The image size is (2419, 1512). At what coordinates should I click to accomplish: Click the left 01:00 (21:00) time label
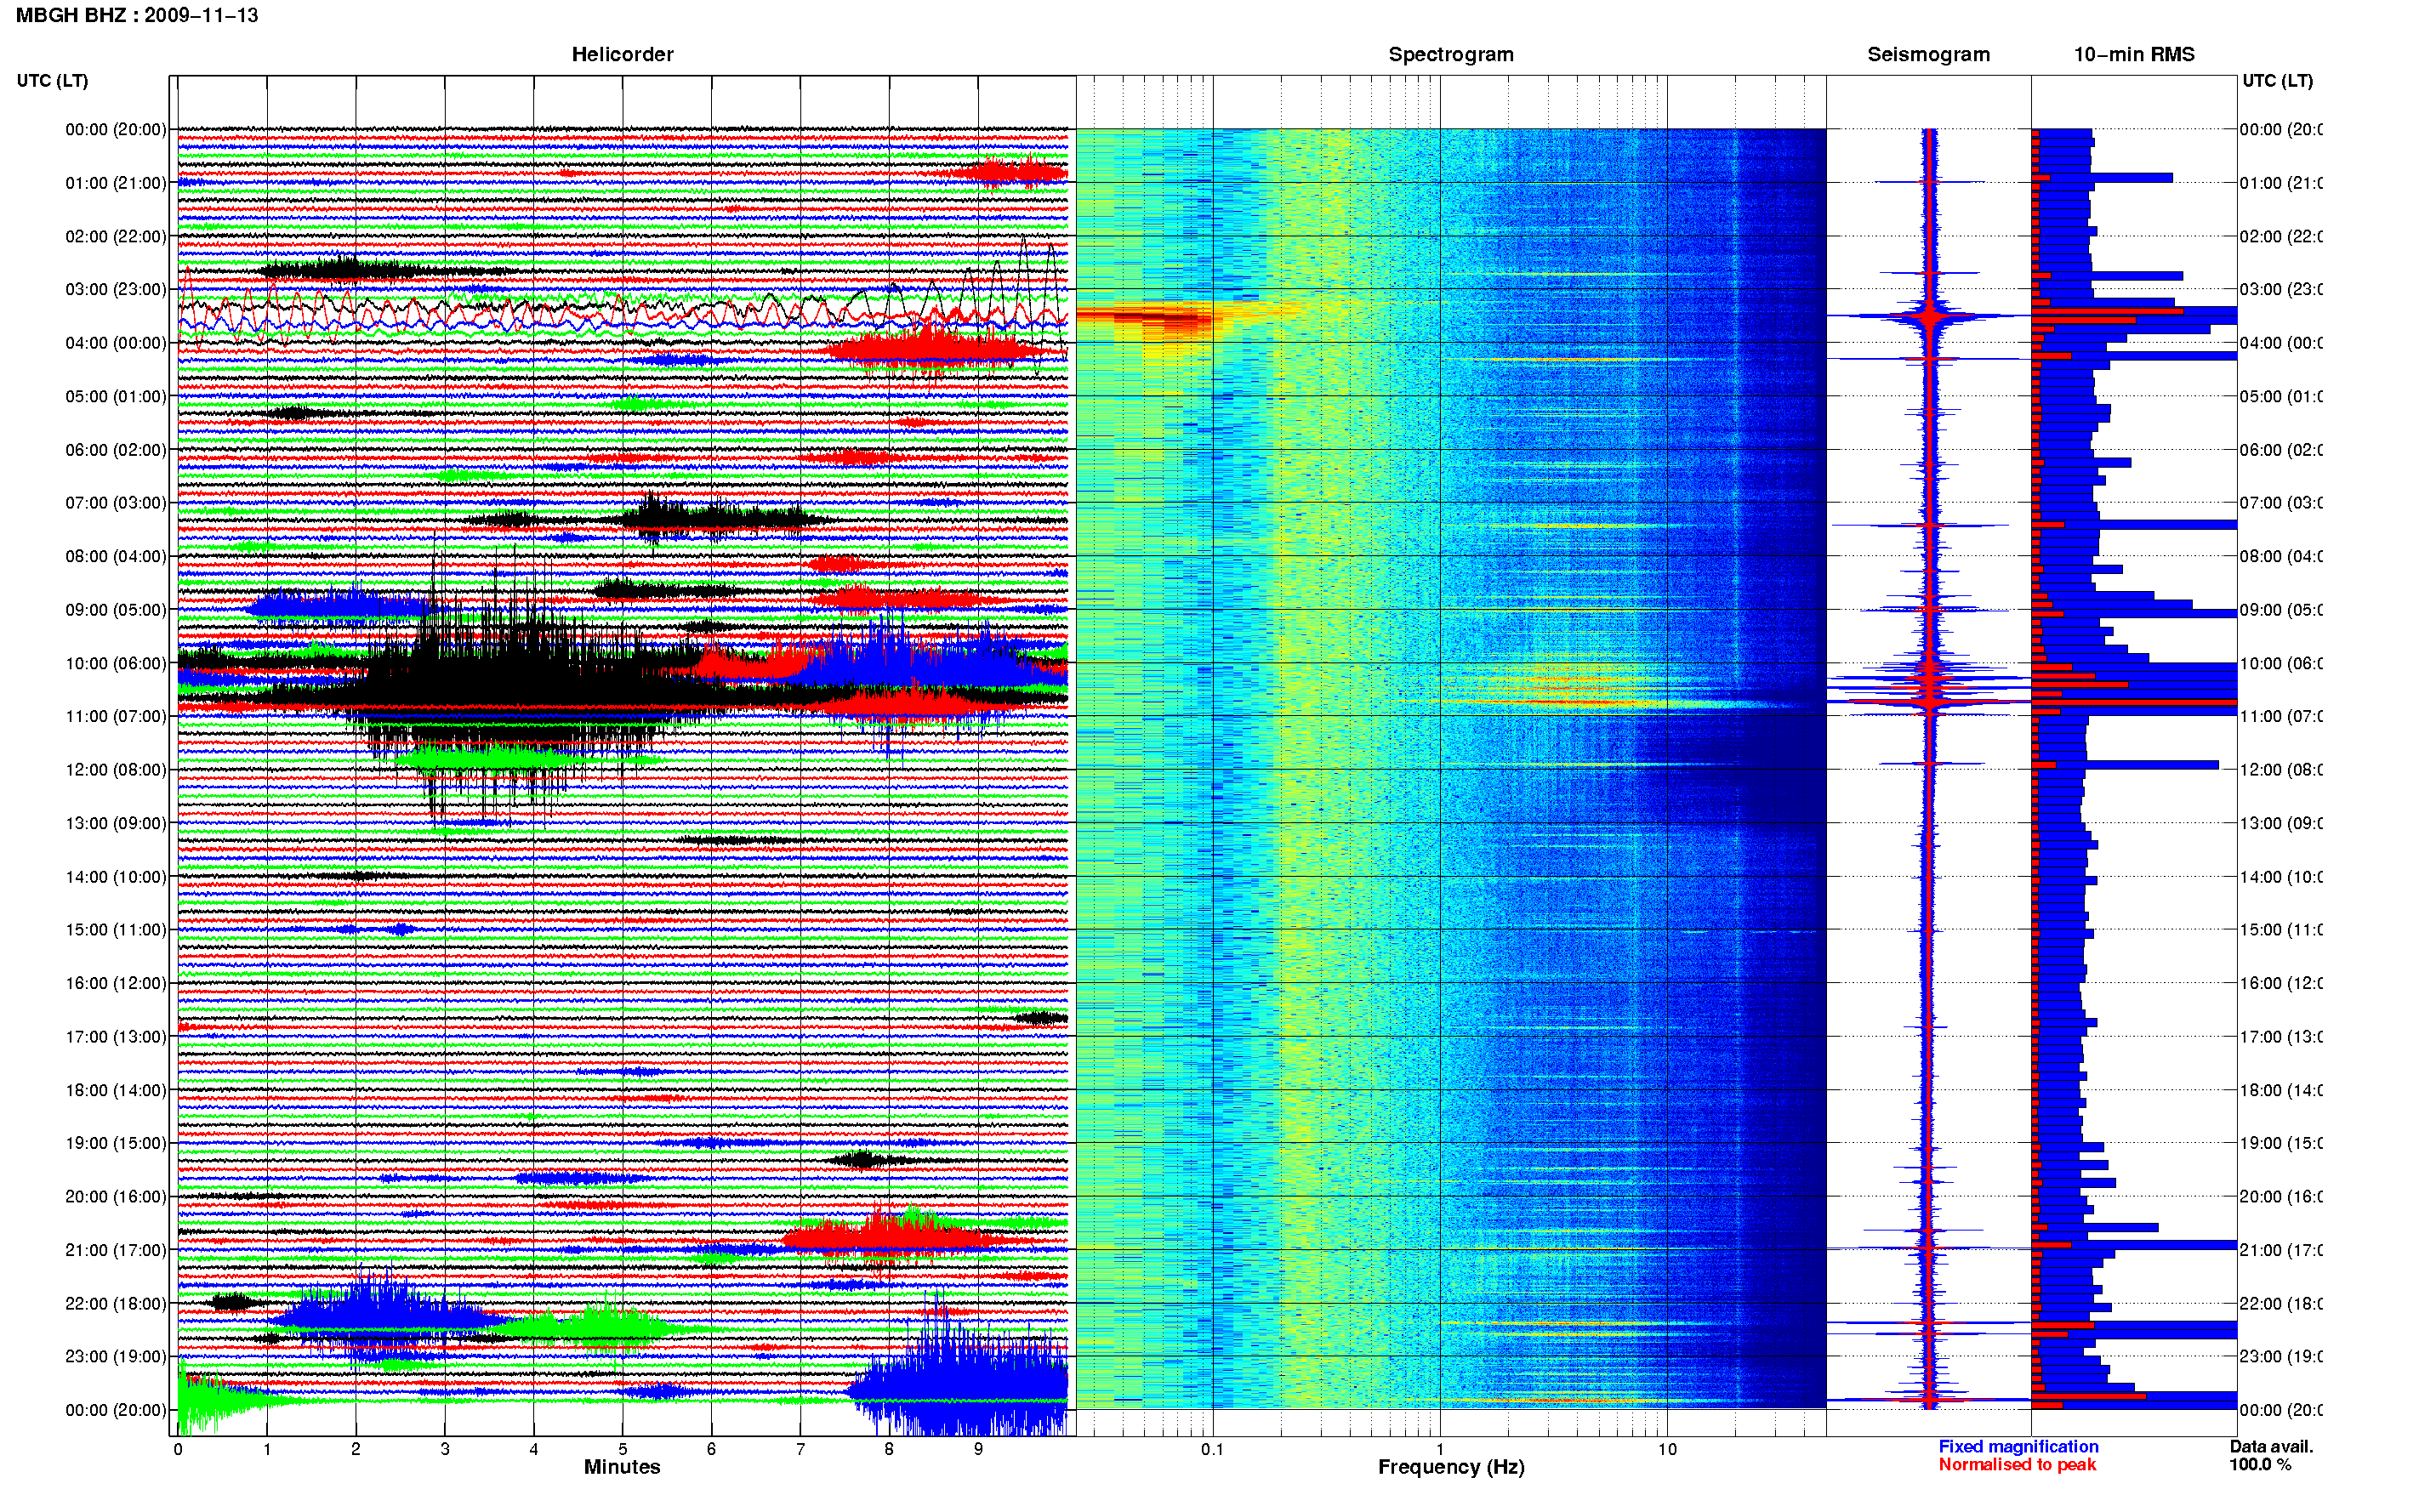click(116, 183)
